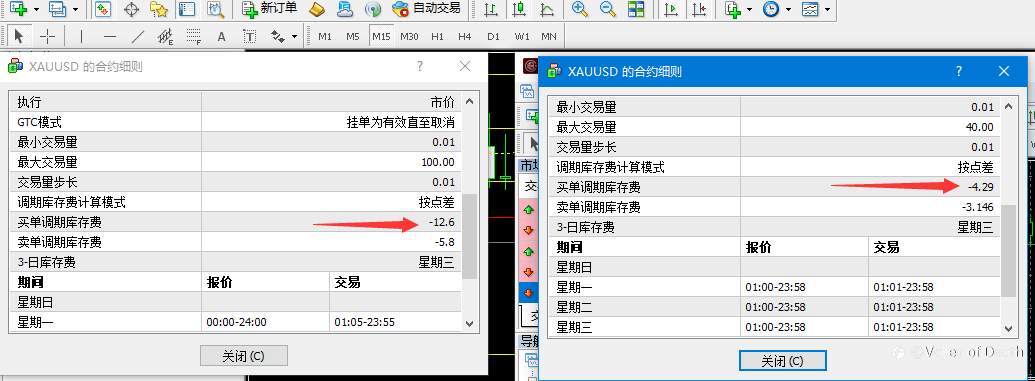Screen dimensions: 1035x381
Task: Expand periods dropdown arrow
Action: (788, 9)
